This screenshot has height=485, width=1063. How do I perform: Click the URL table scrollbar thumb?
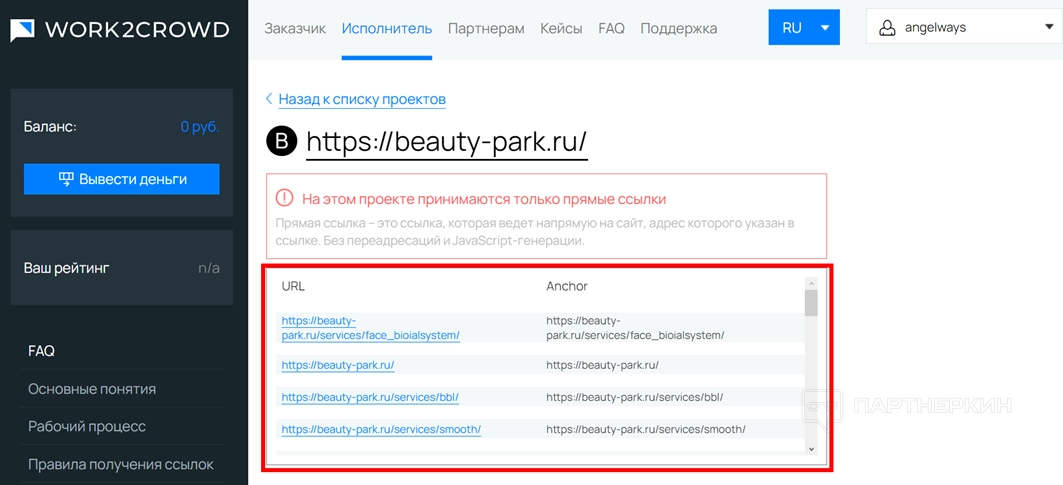(811, 303)
